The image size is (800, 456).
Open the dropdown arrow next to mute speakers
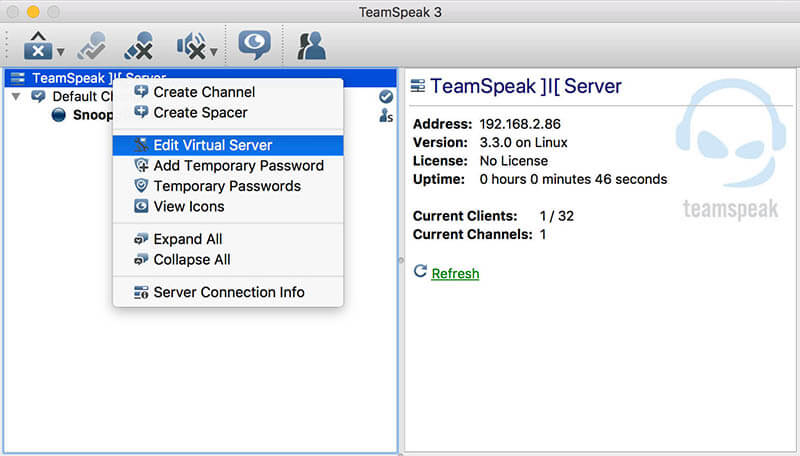tap(214, 52)
